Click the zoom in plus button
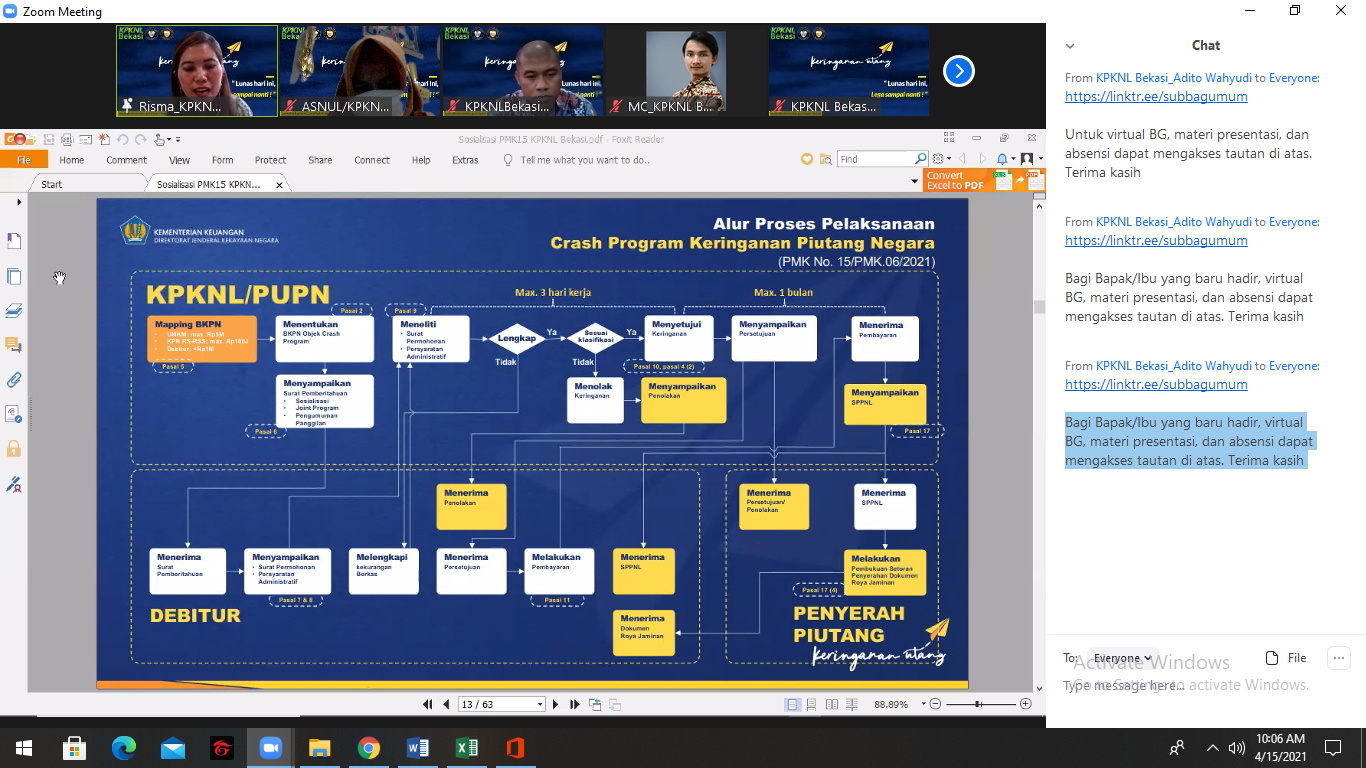The height and width of the screenshot is (768, 1366). coord(1025,704)
